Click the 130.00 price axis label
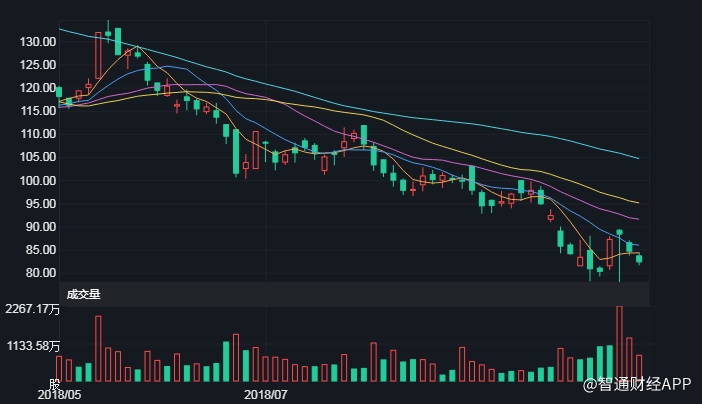 pos(36,42)
